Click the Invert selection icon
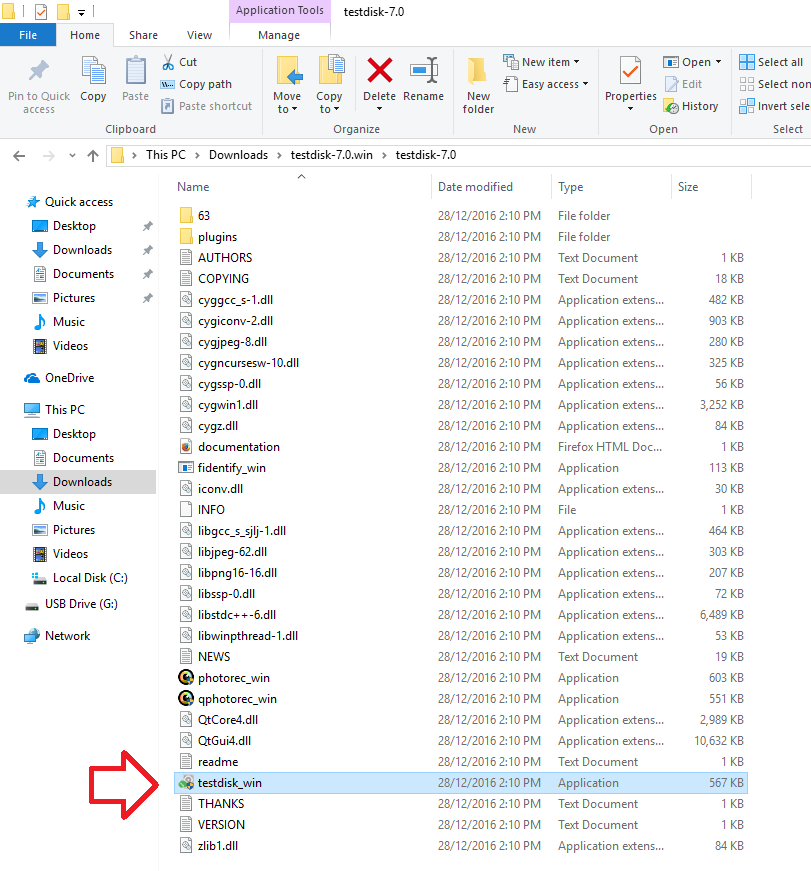The height and width of the screenshot is (871, 811). pyautogui.click(x=747, y=106)
